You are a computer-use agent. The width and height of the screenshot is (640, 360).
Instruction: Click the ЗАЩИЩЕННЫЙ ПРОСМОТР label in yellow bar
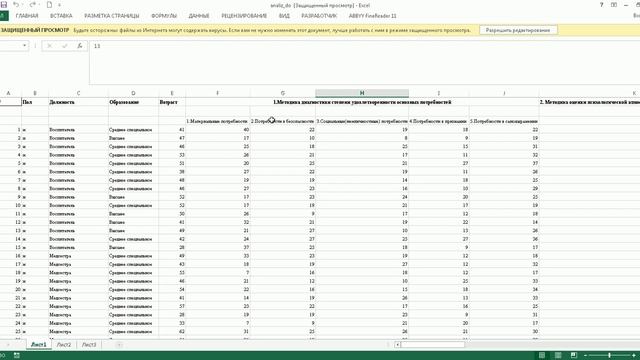pos(35,30)
